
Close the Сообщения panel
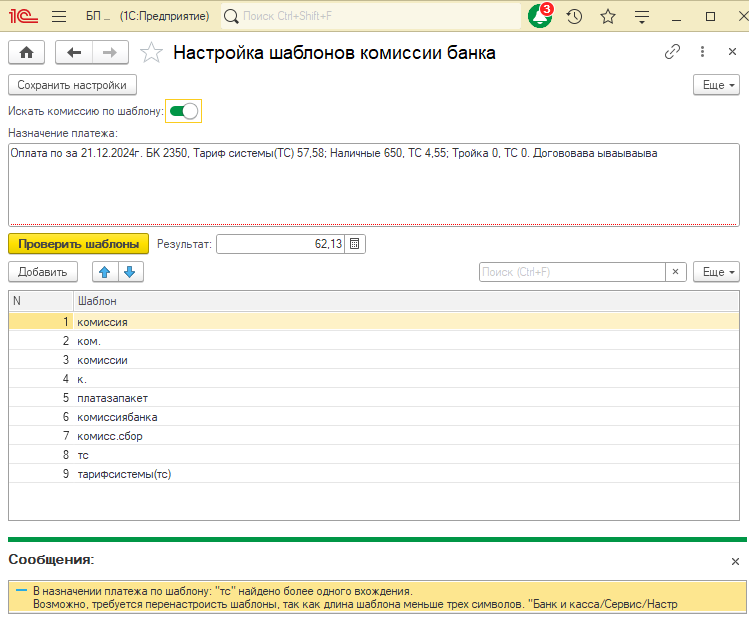click(735, 562)
